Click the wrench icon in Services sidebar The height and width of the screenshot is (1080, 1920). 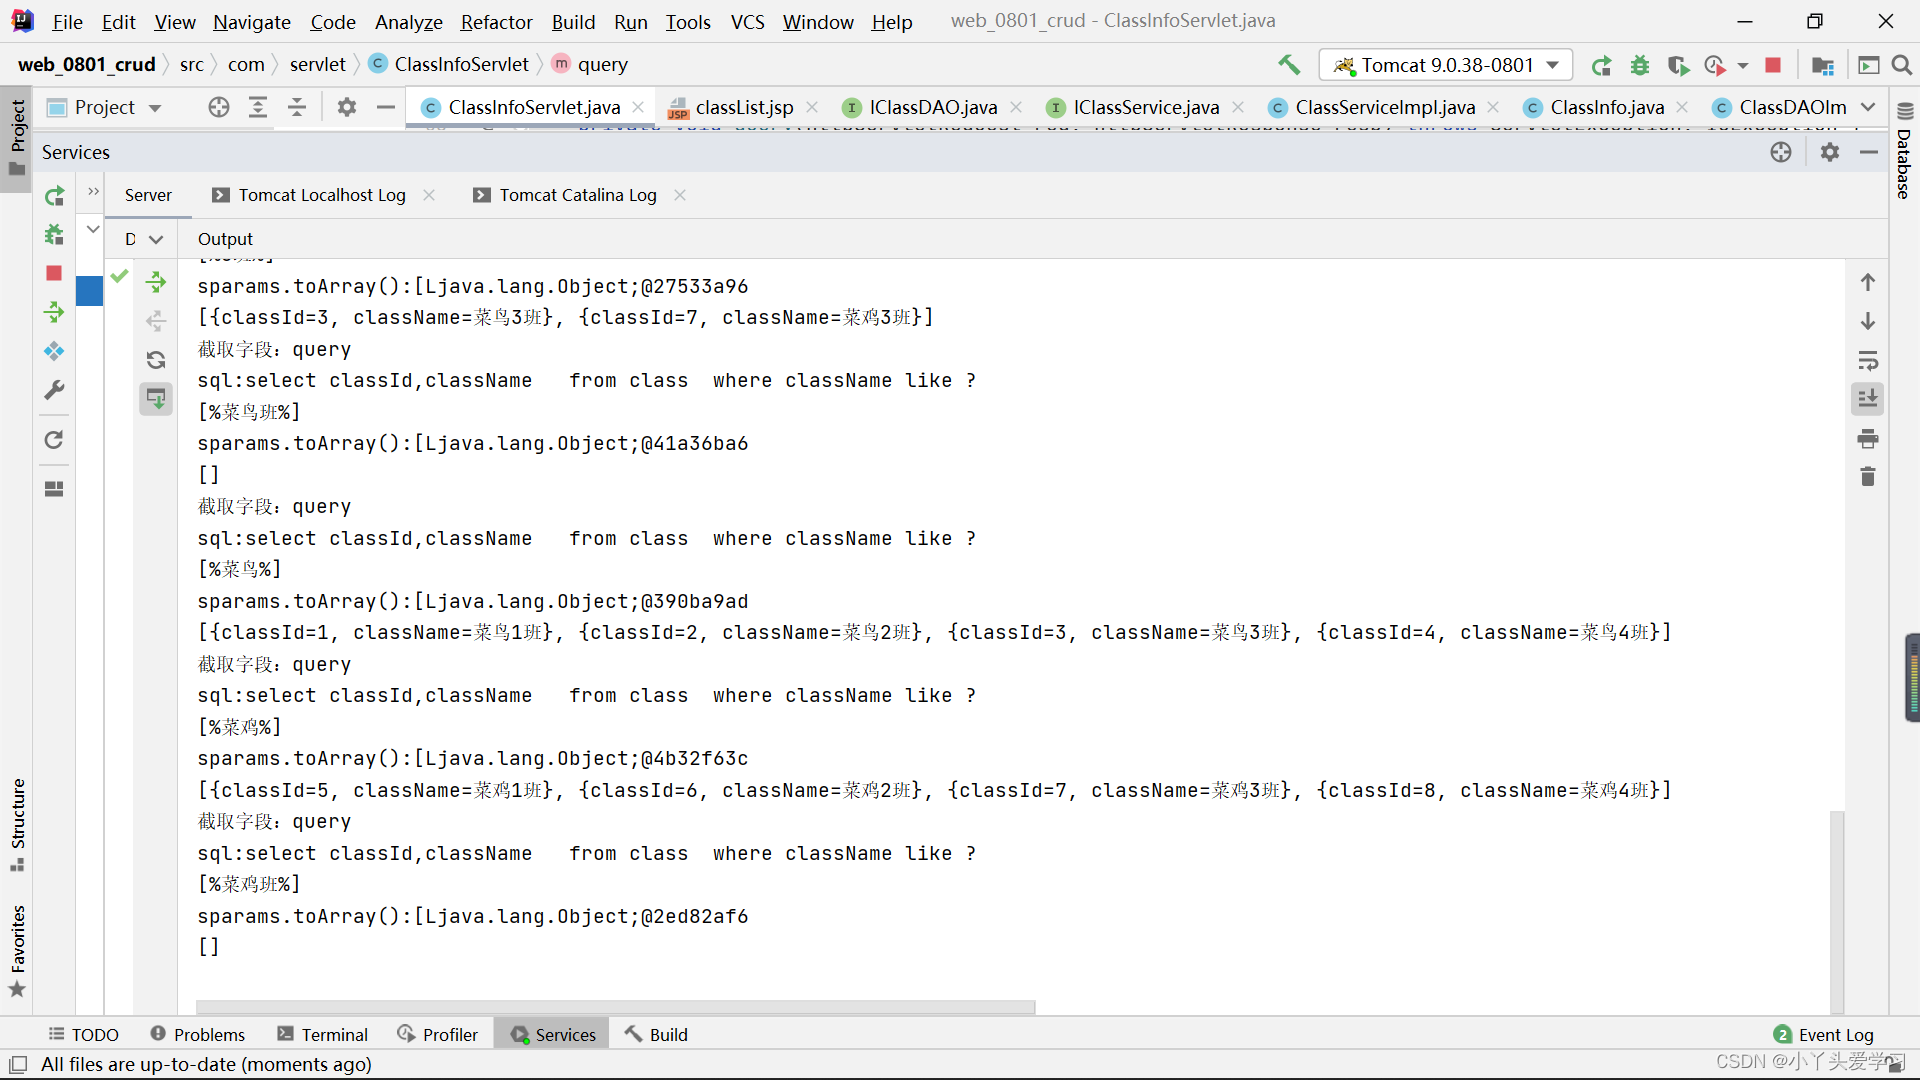pos(54,390)
